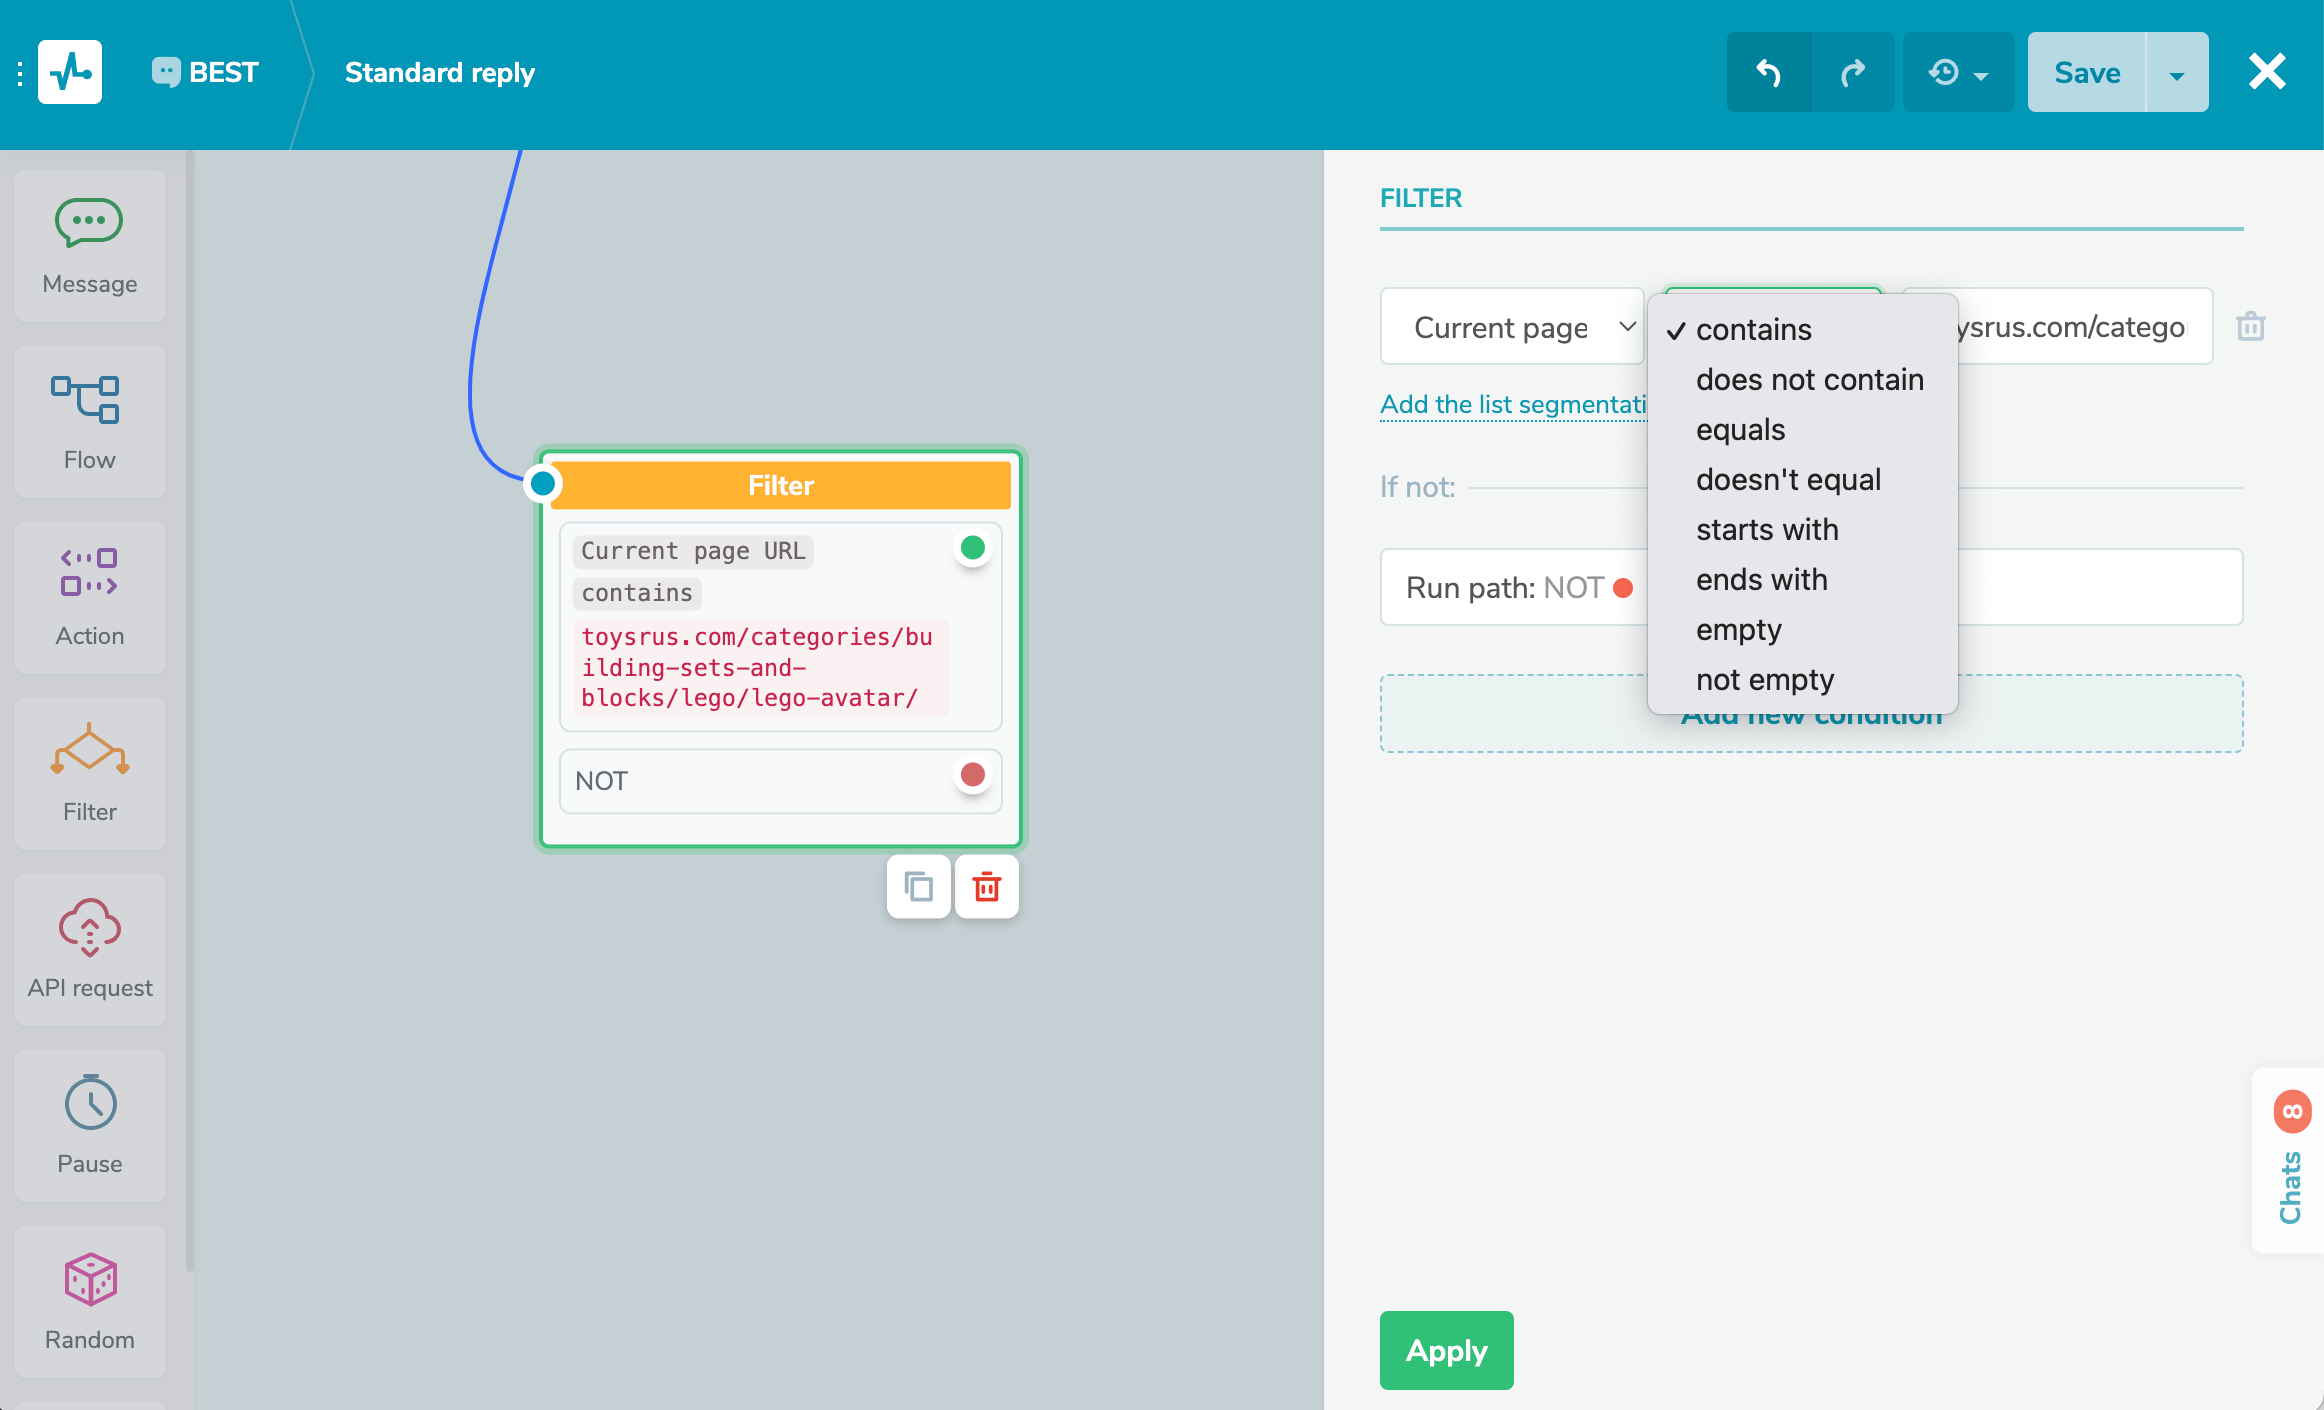The image size is (2324, 1410).
Task: Expand the Save options arrow
Action: (x=2176, y=73)
